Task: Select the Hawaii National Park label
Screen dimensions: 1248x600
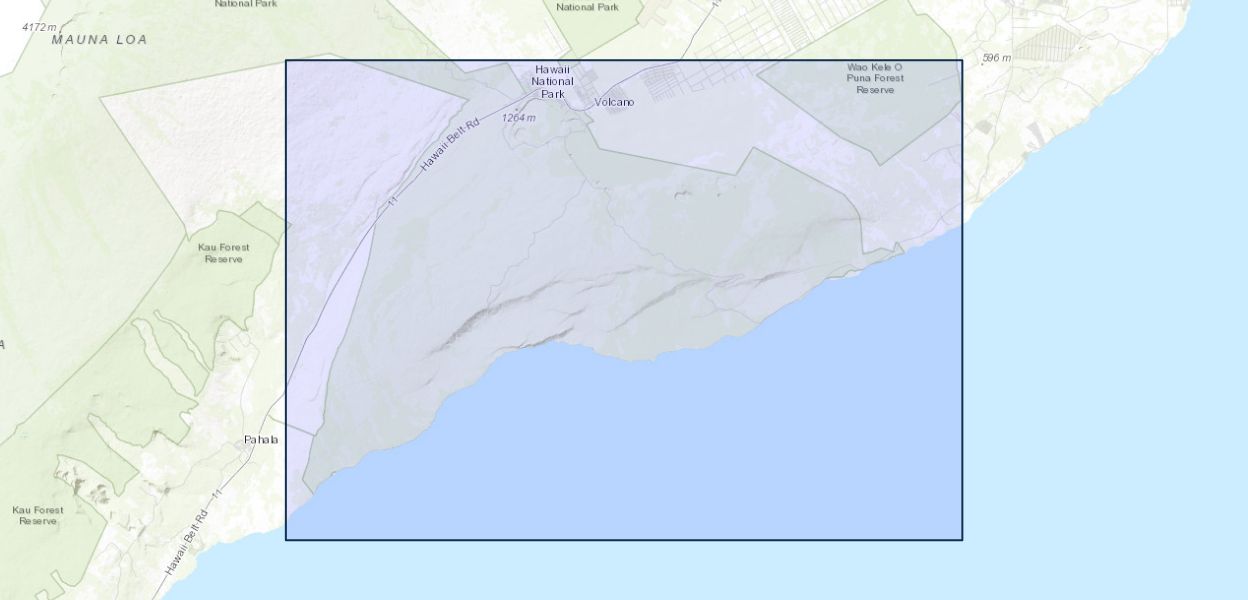Action: coord(553,81)
